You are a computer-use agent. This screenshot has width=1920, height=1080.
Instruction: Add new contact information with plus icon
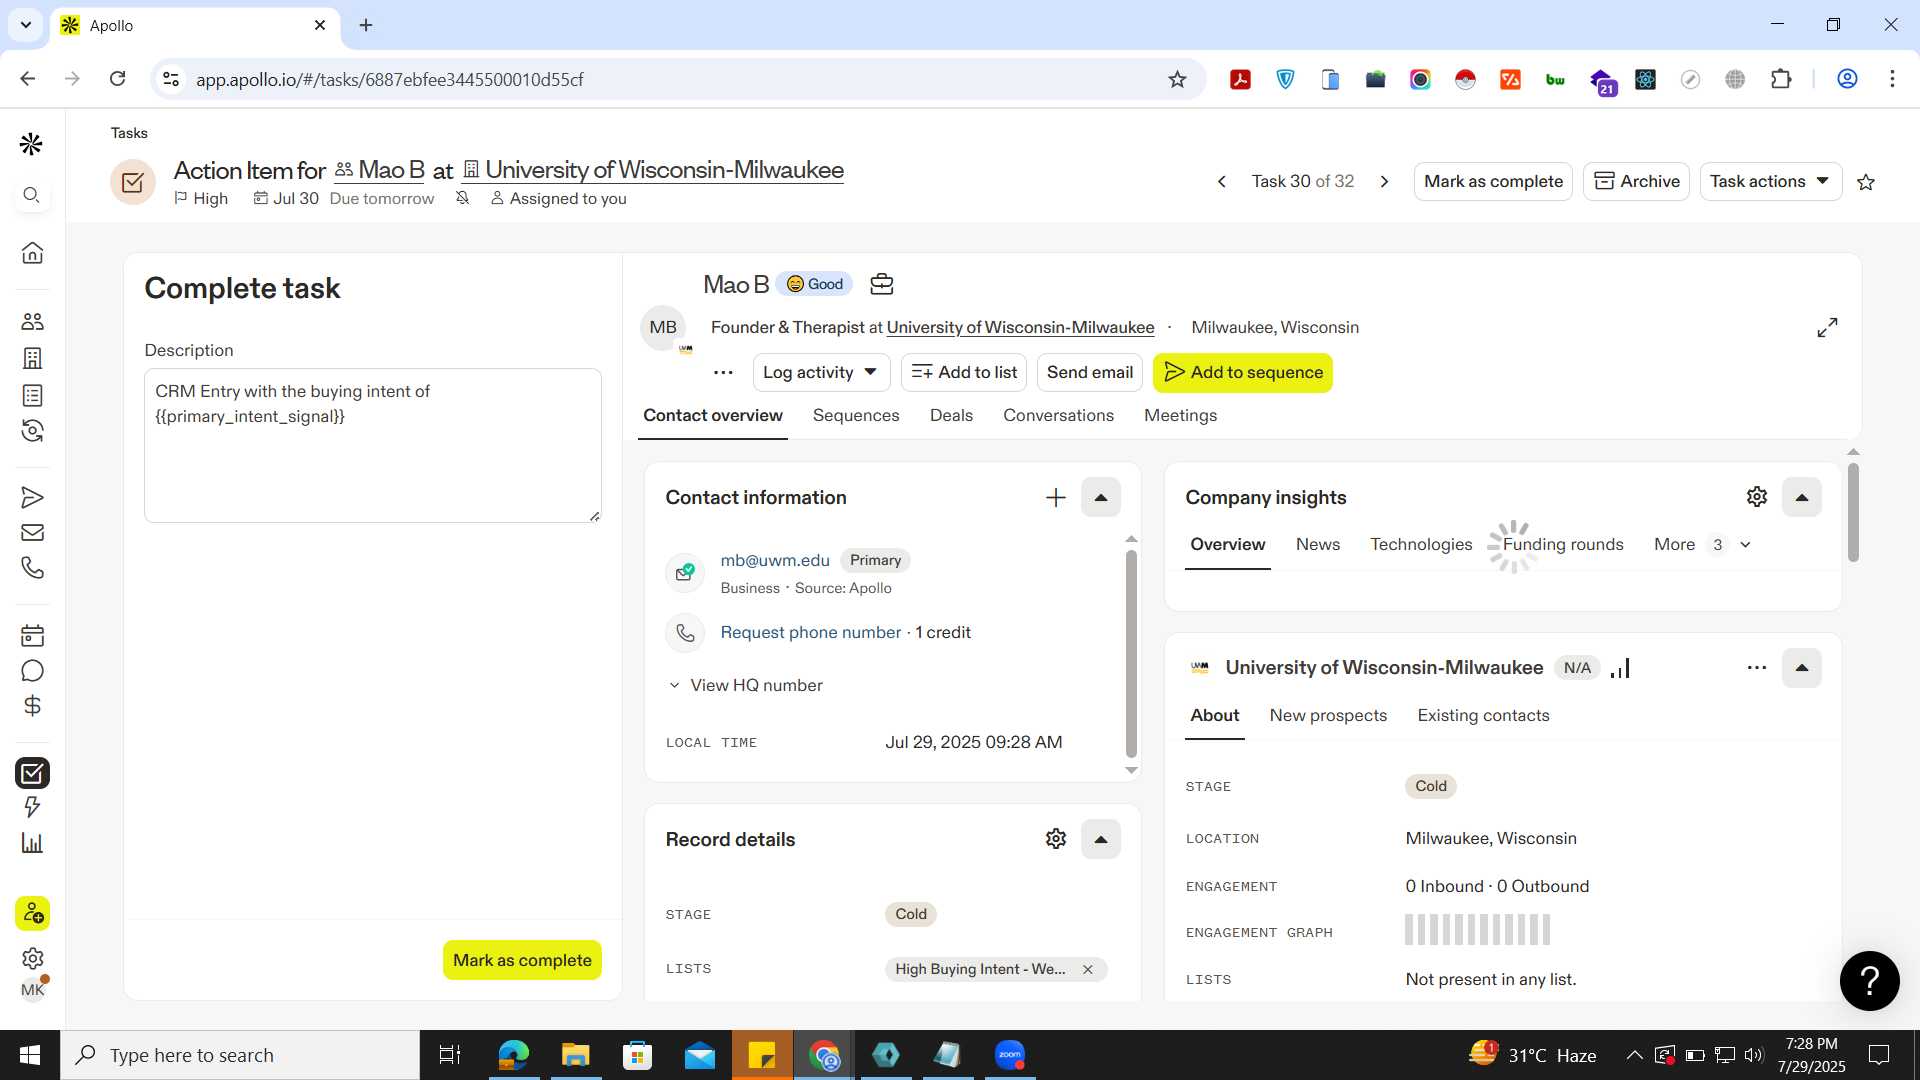point(1055,497)
